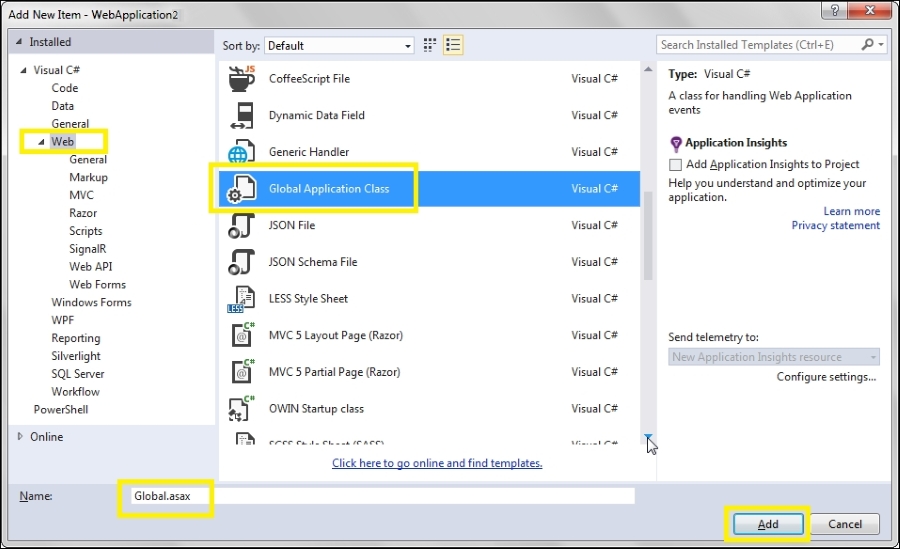Collapse the Installed section
The width and height of the screenshot is (900, 549).
click(x=19, y=41)
